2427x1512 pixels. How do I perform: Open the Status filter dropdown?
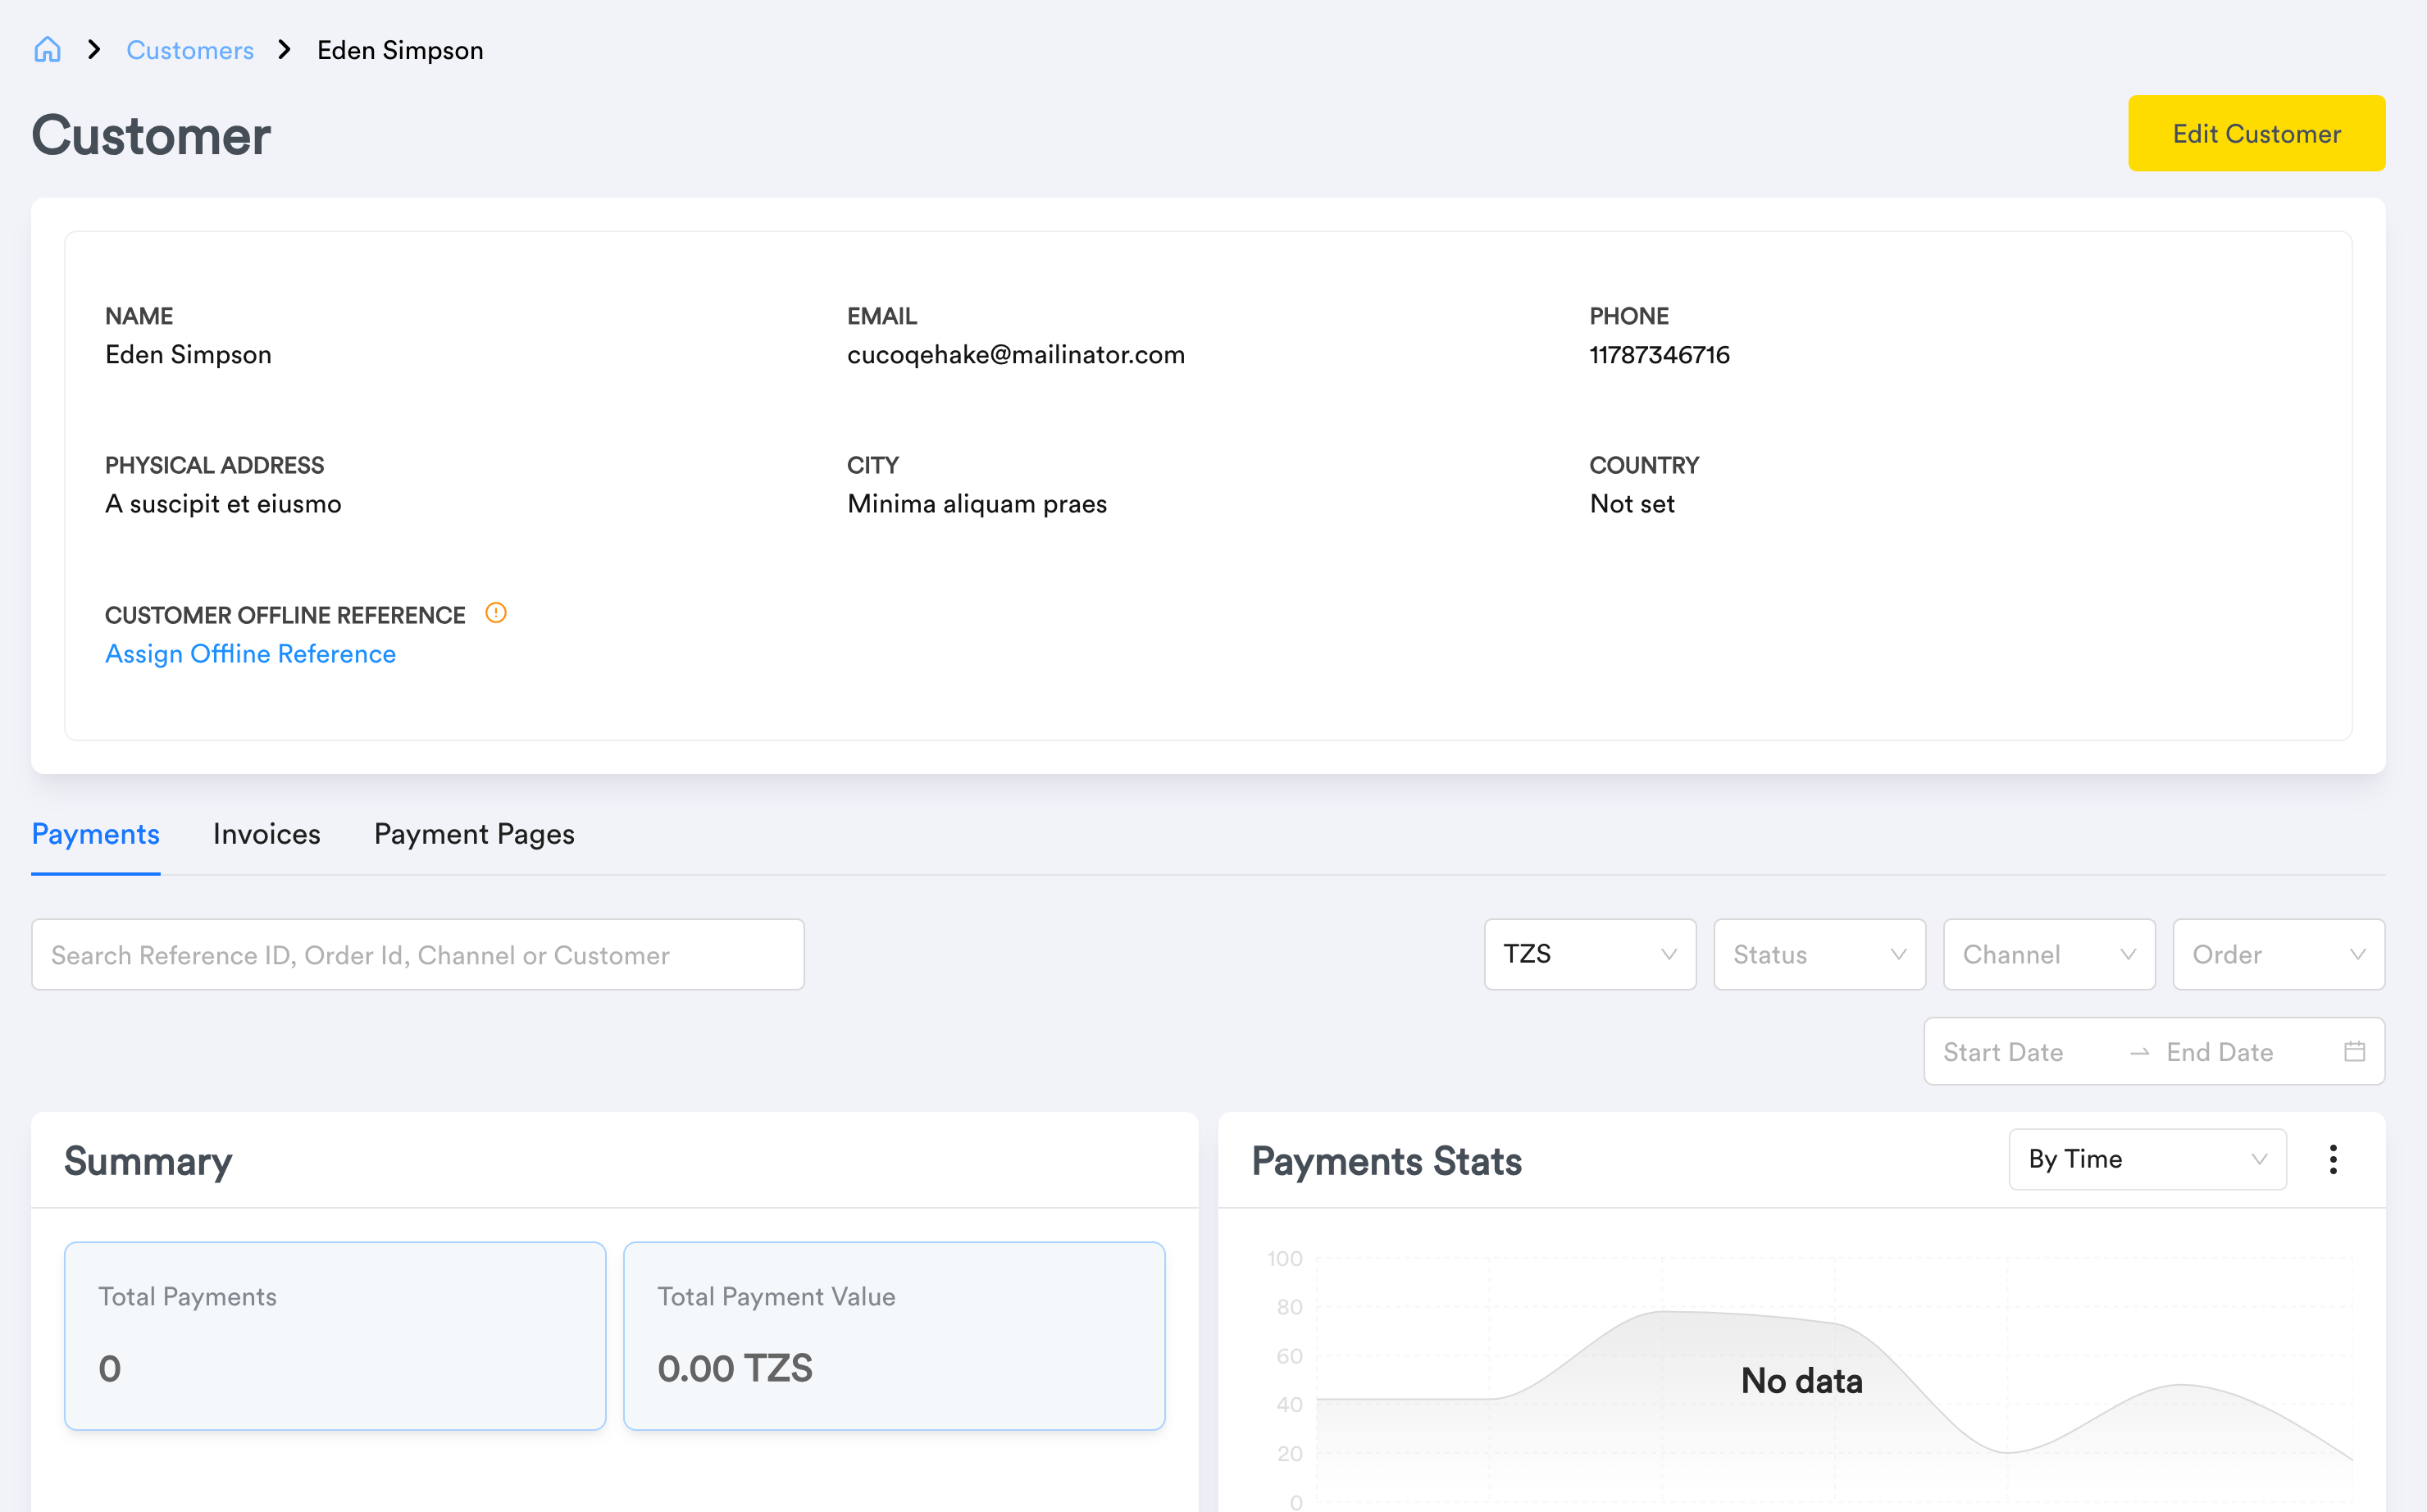pyautogui.click(x=1819, y=955)
